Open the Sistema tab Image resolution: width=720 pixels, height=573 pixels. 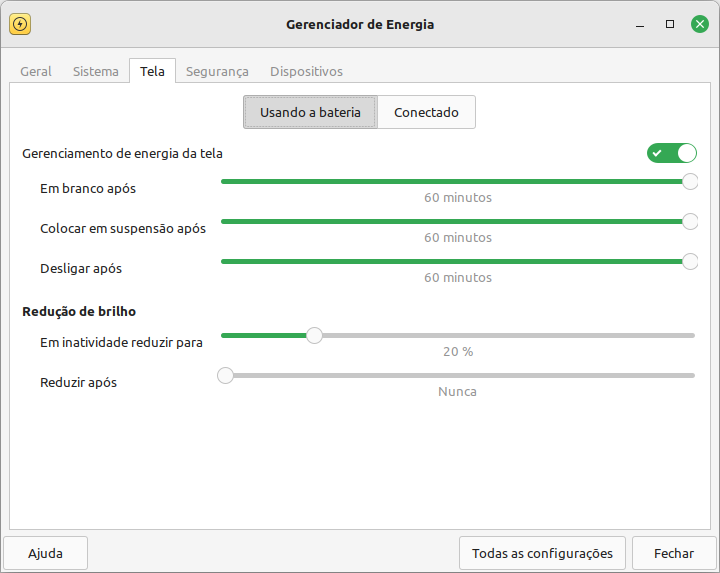[x=96, y=72]
